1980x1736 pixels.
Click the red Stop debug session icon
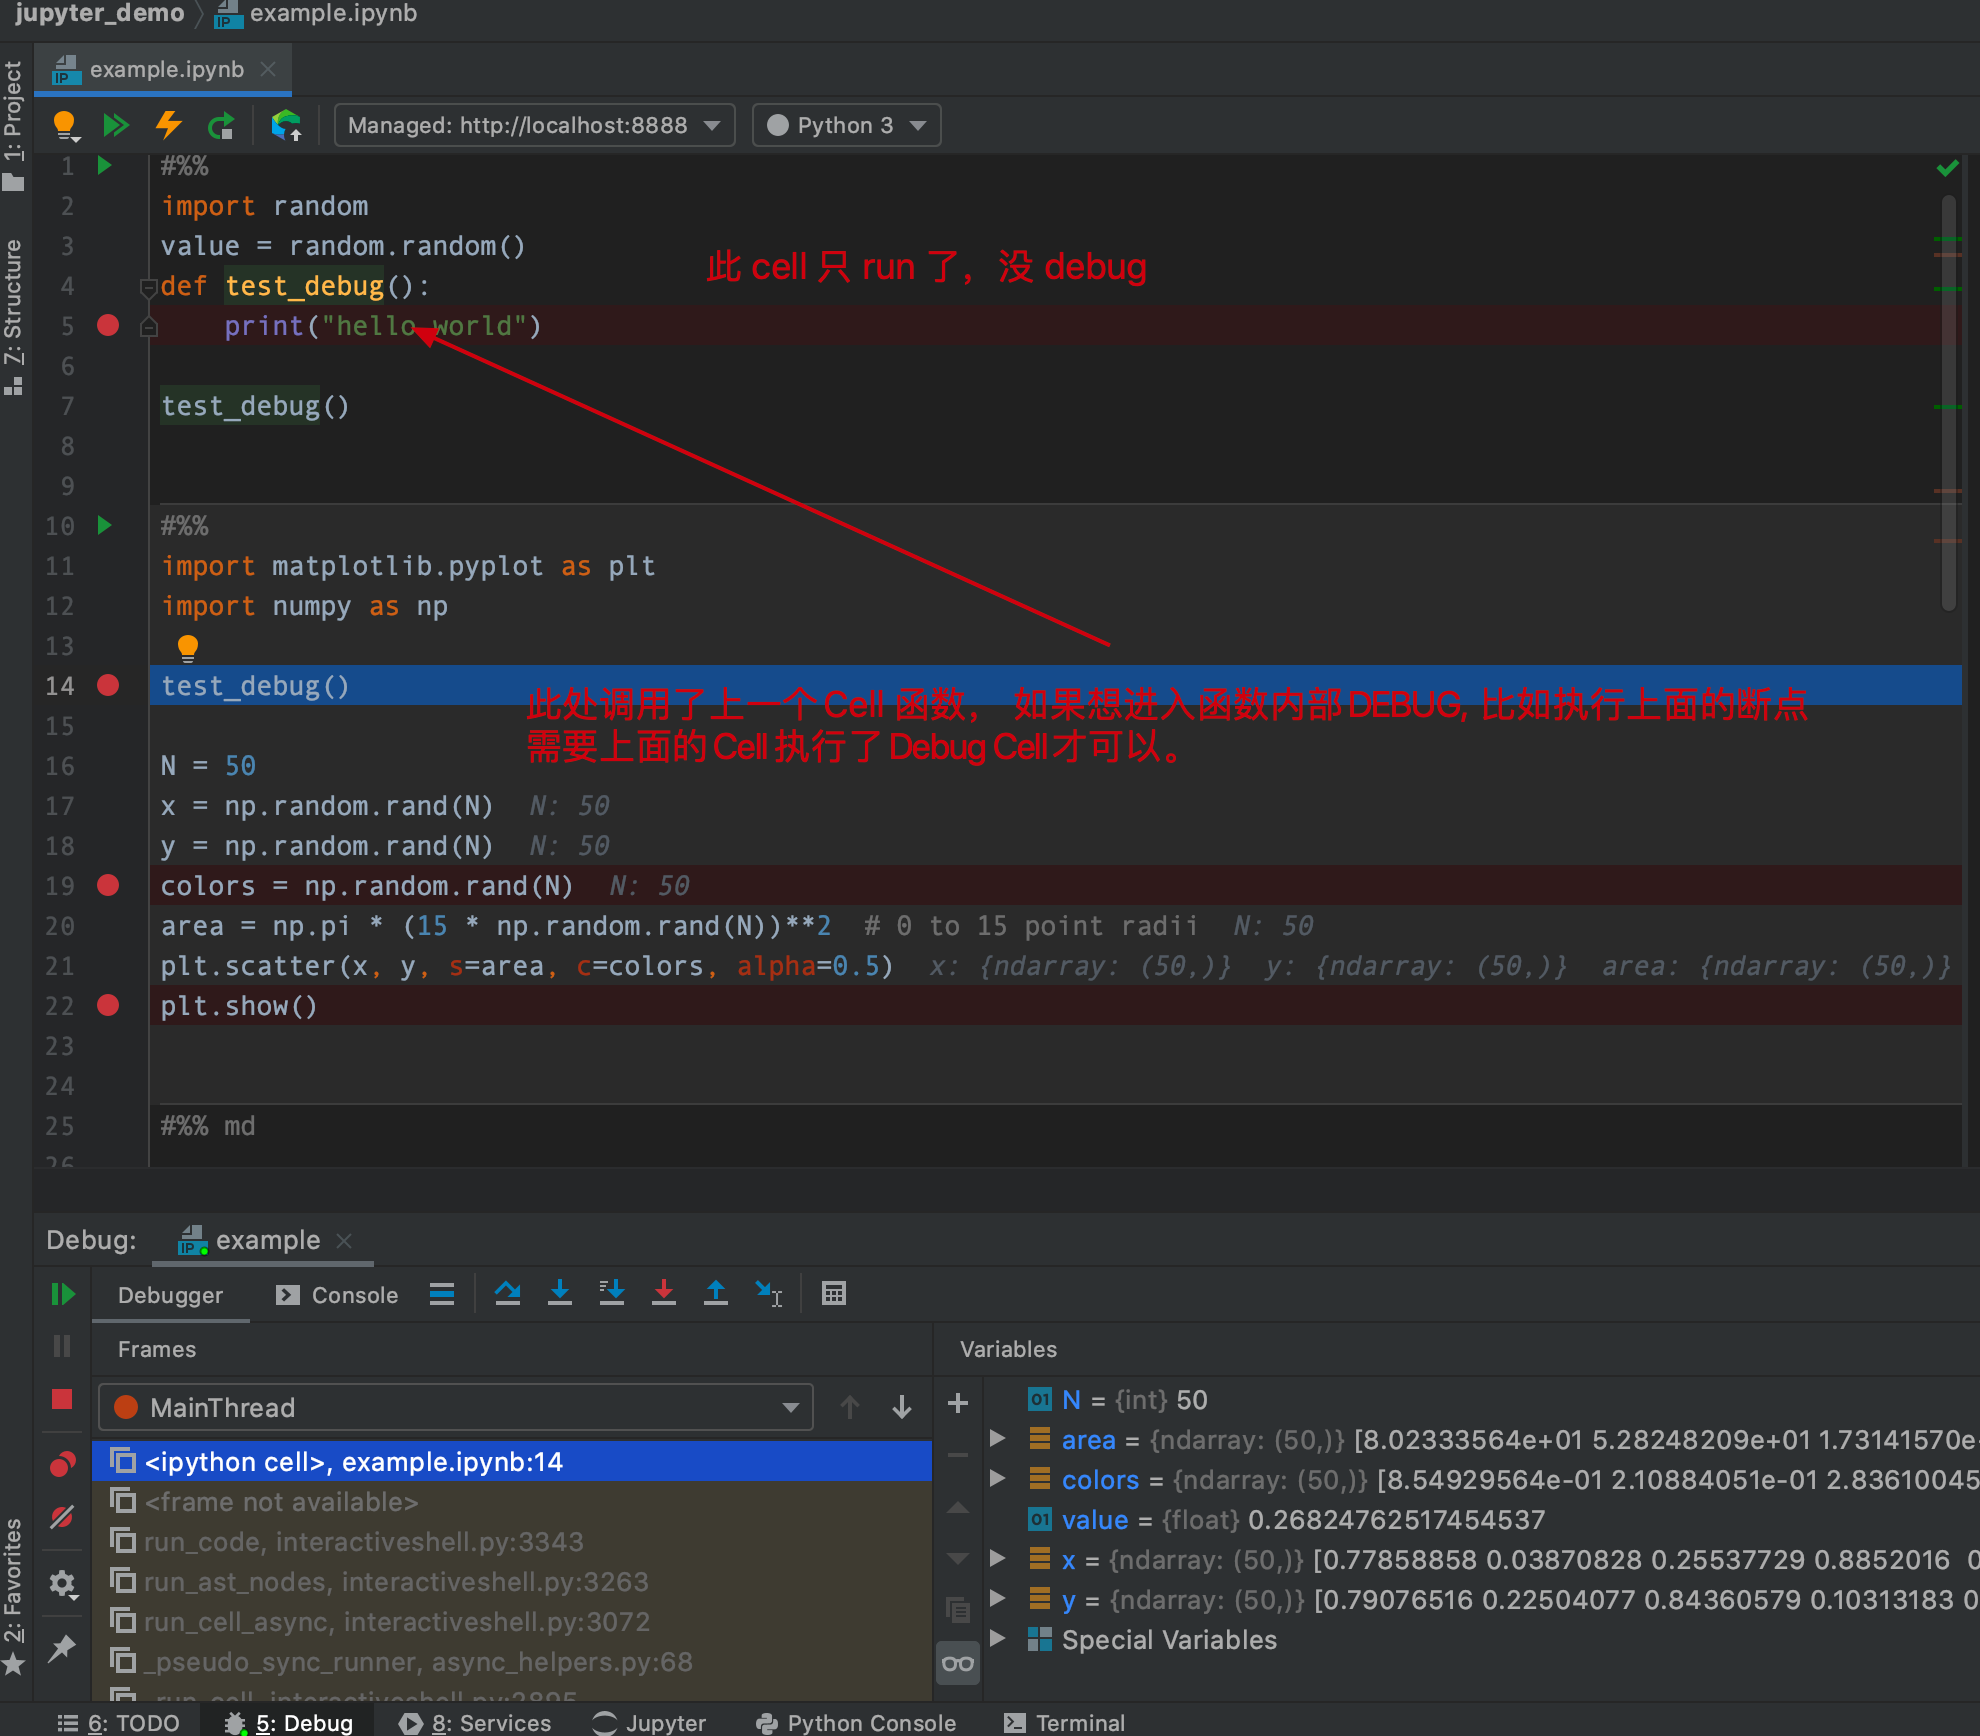(62, 1399)
